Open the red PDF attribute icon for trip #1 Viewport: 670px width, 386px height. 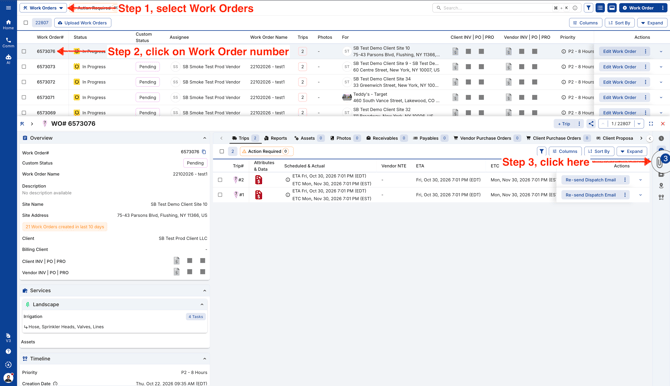coord(259,195)
